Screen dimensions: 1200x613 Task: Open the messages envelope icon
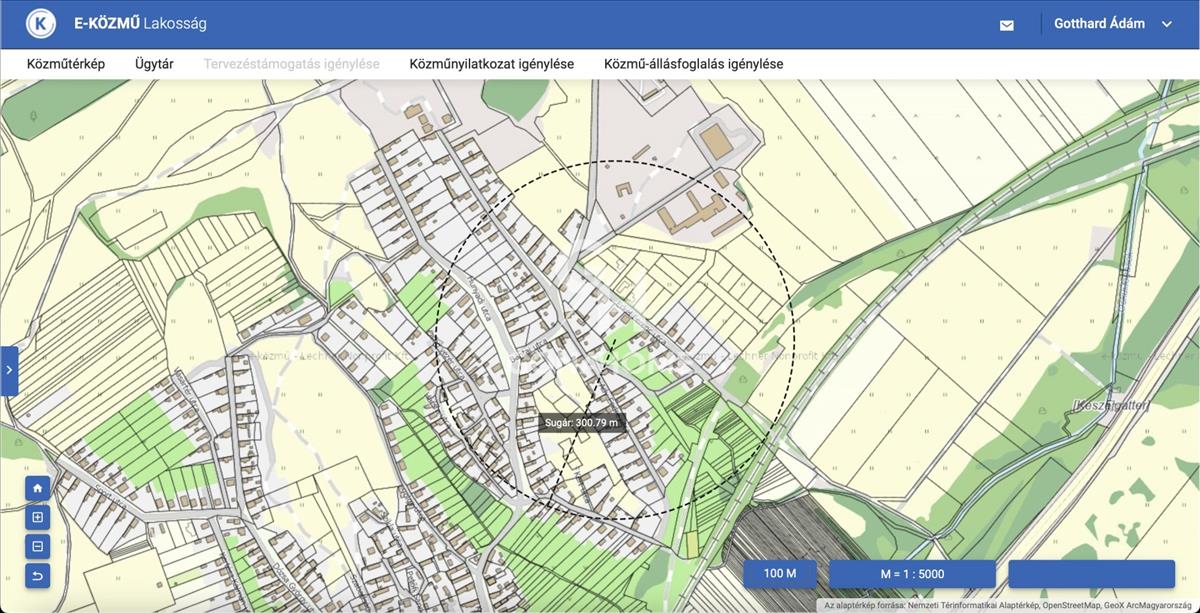point(1006,25)
